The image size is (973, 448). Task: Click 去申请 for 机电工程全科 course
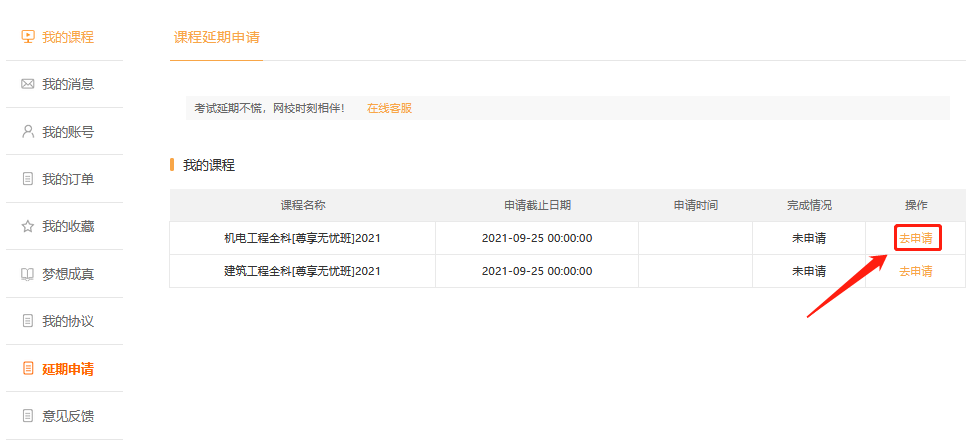(915, 238)
